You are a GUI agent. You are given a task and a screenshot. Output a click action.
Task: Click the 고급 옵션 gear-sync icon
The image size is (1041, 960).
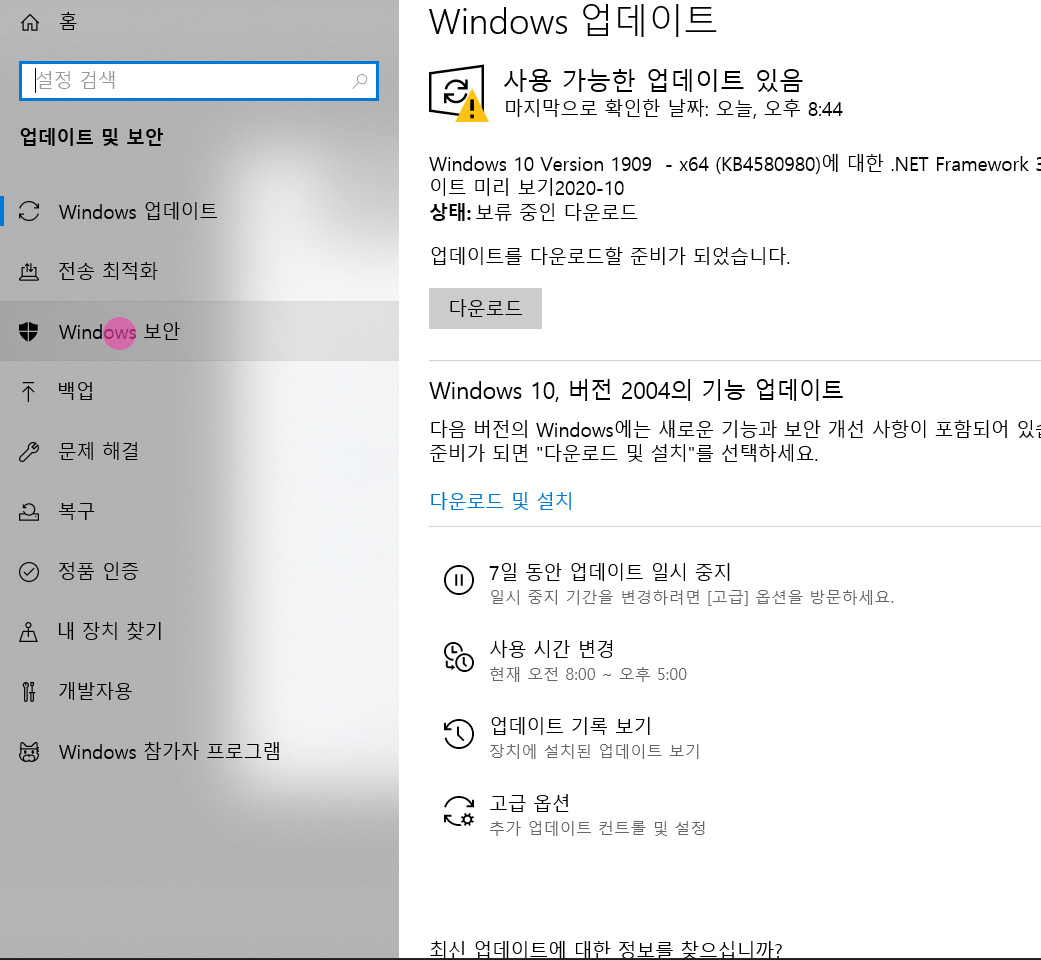(x=458, y=811)
